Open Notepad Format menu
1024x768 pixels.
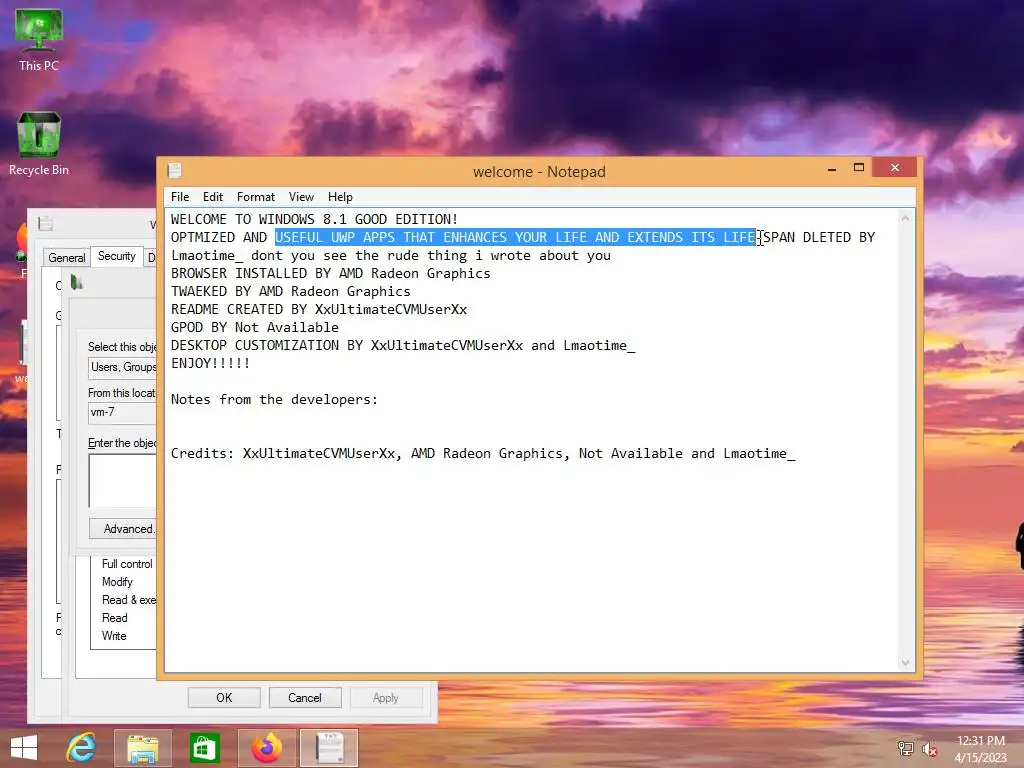pyautogui.click(x=255, y=197)
